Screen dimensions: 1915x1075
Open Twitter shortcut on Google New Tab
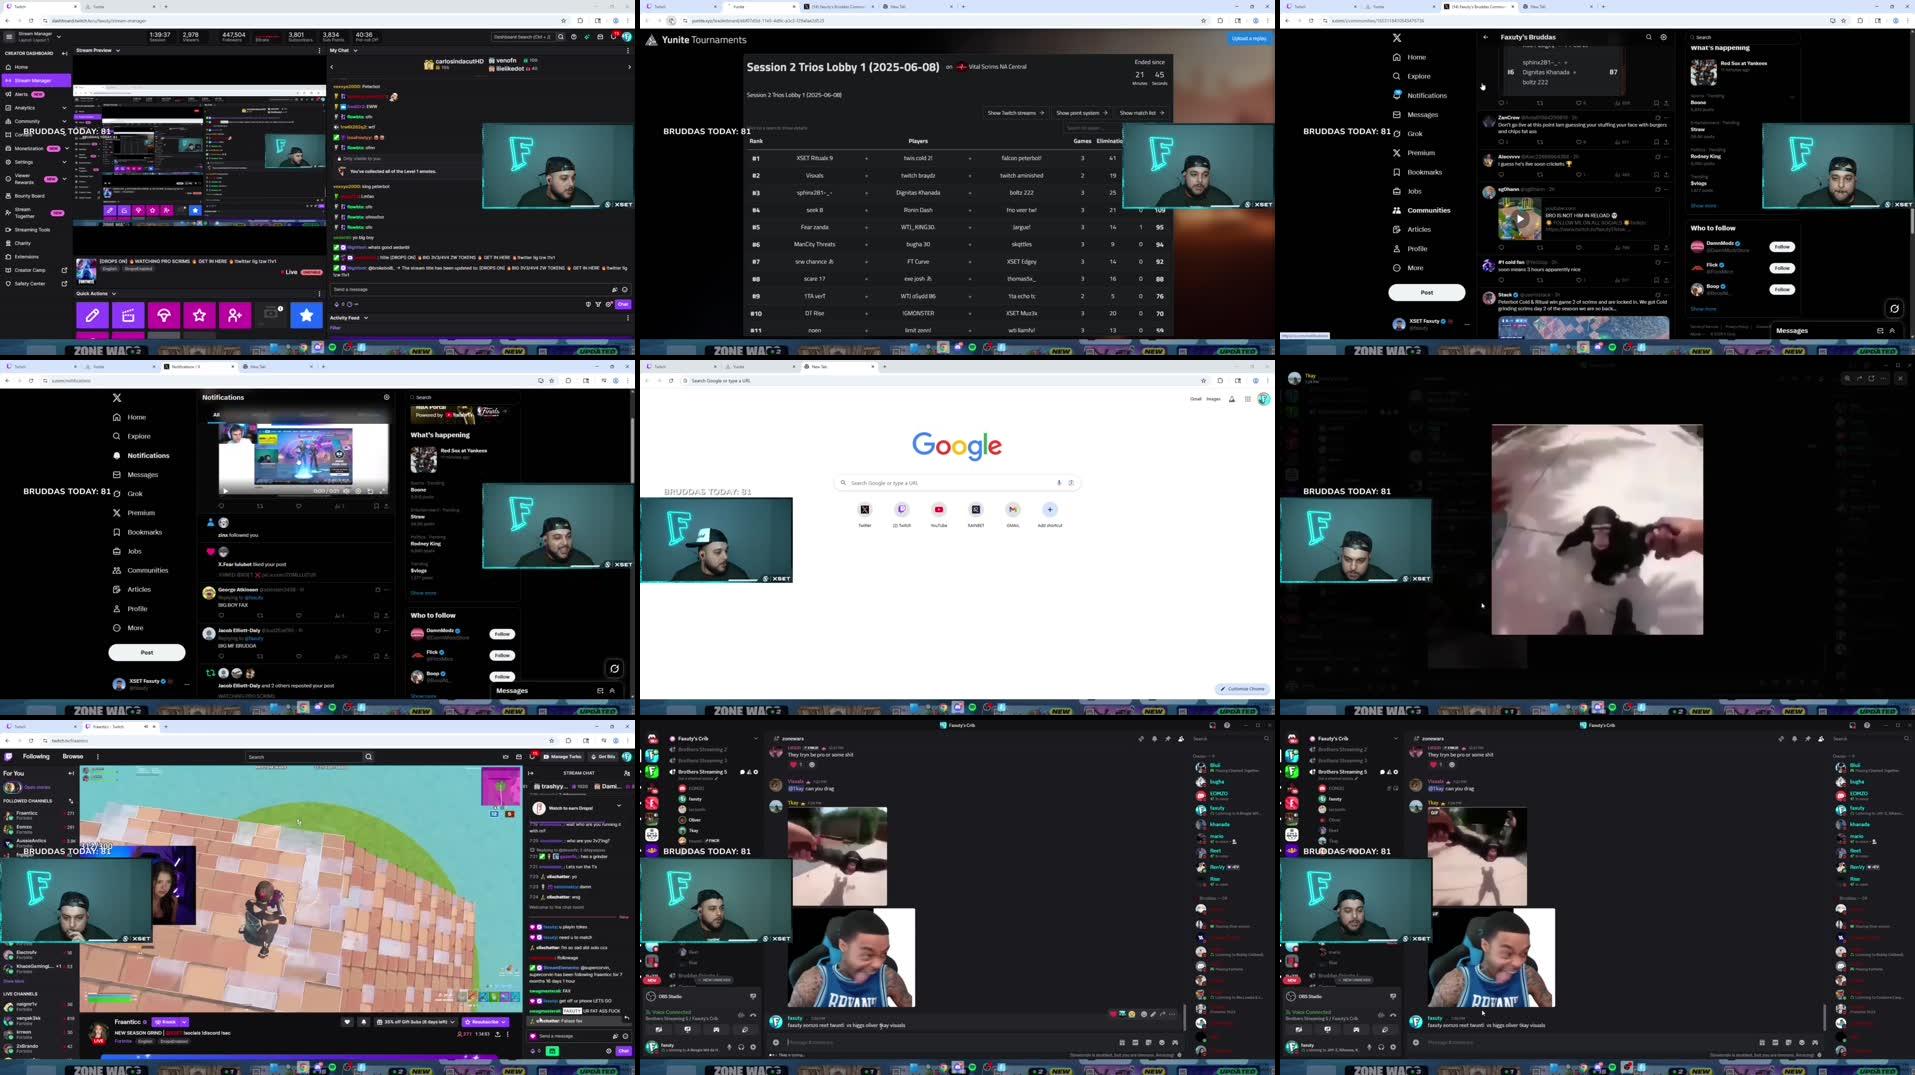point(865,513)
